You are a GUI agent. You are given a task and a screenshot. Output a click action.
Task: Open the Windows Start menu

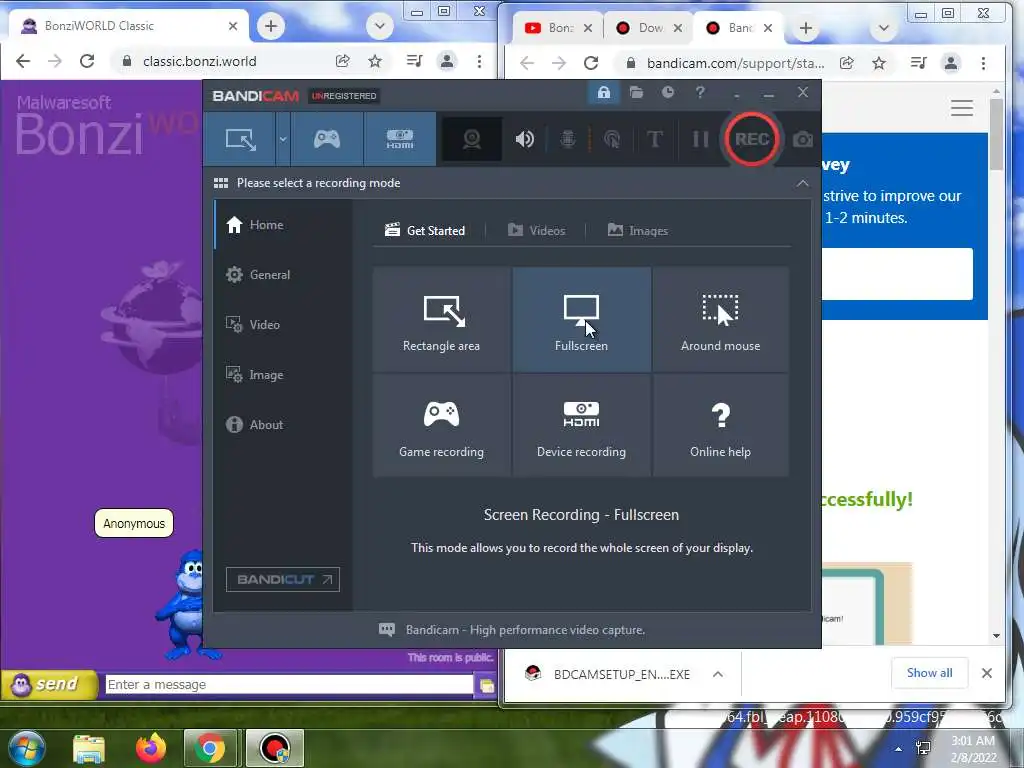(x=27, y=748)
